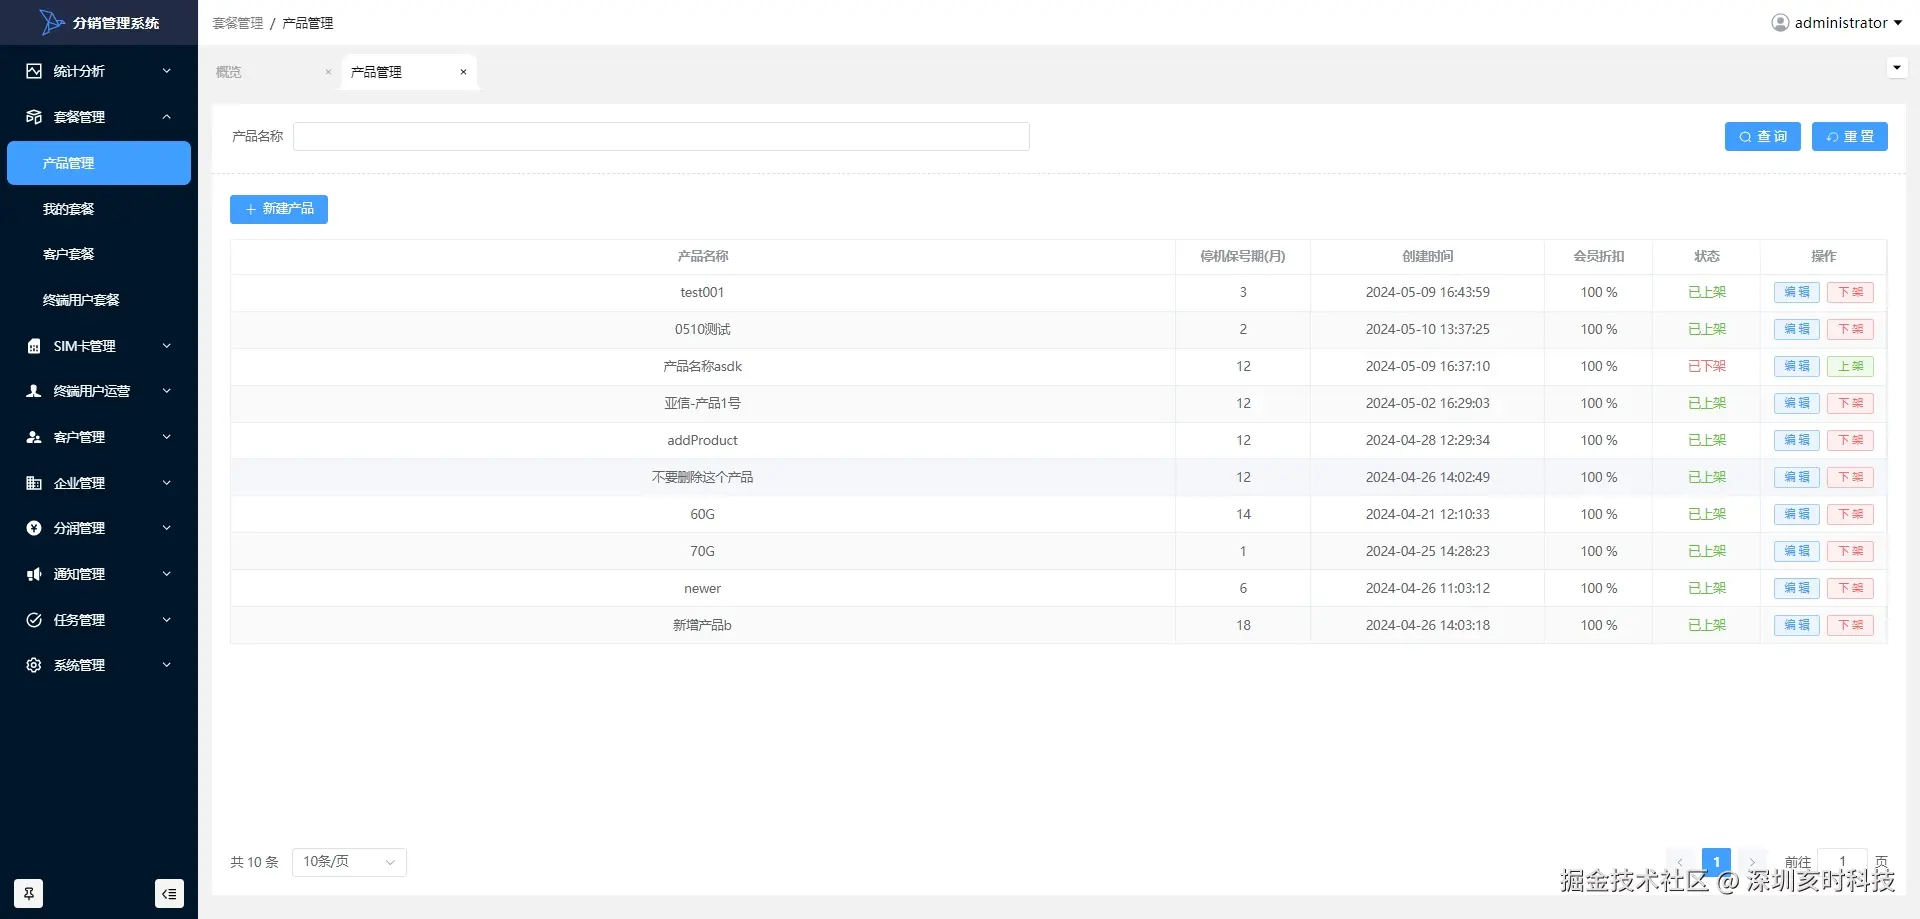Expand the 客户管理 menu chevron
This screenshot has width=1920, height=919.
tap(167, 437)
